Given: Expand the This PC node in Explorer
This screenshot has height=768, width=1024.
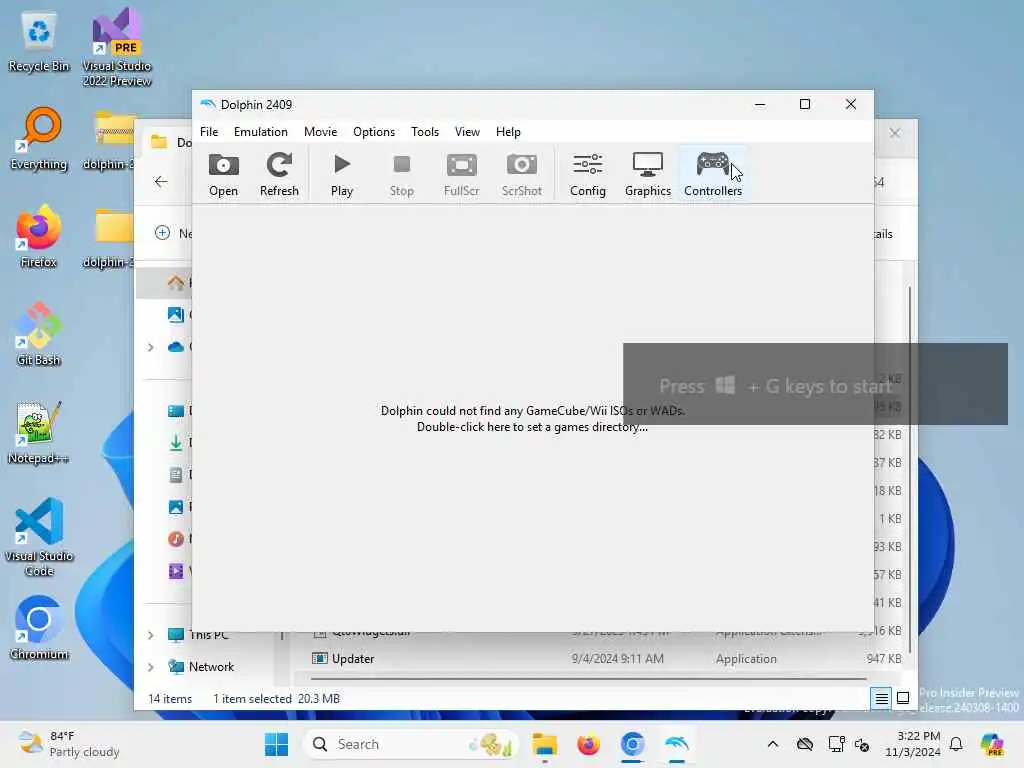Looking at the screenshot, I should click(151, 635).
